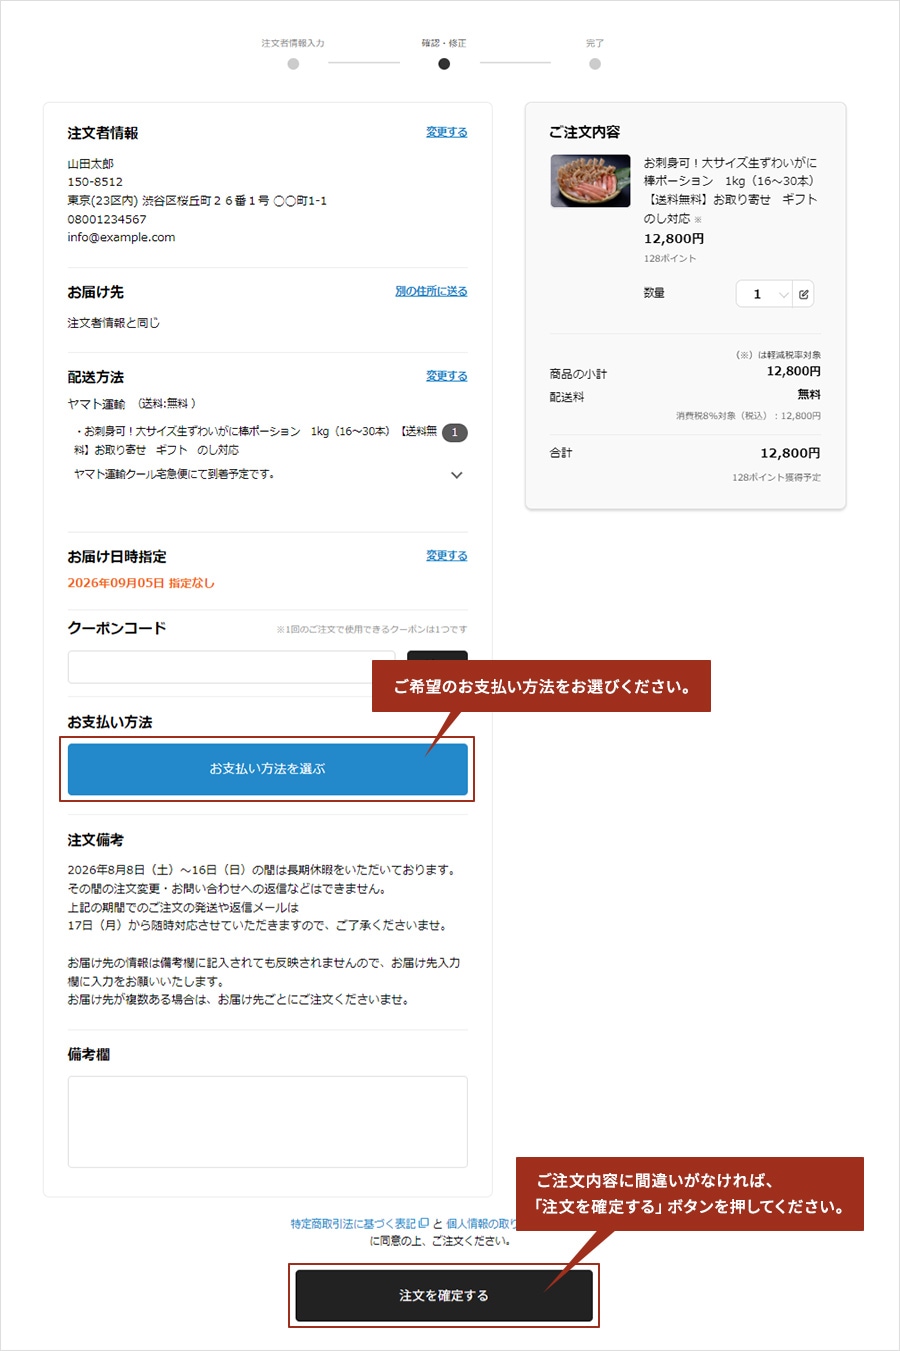Viewport: 900px width, 1351px height.
Task: Click the 128ポイント獲得予定 text
Action: (x=776, y=478)
